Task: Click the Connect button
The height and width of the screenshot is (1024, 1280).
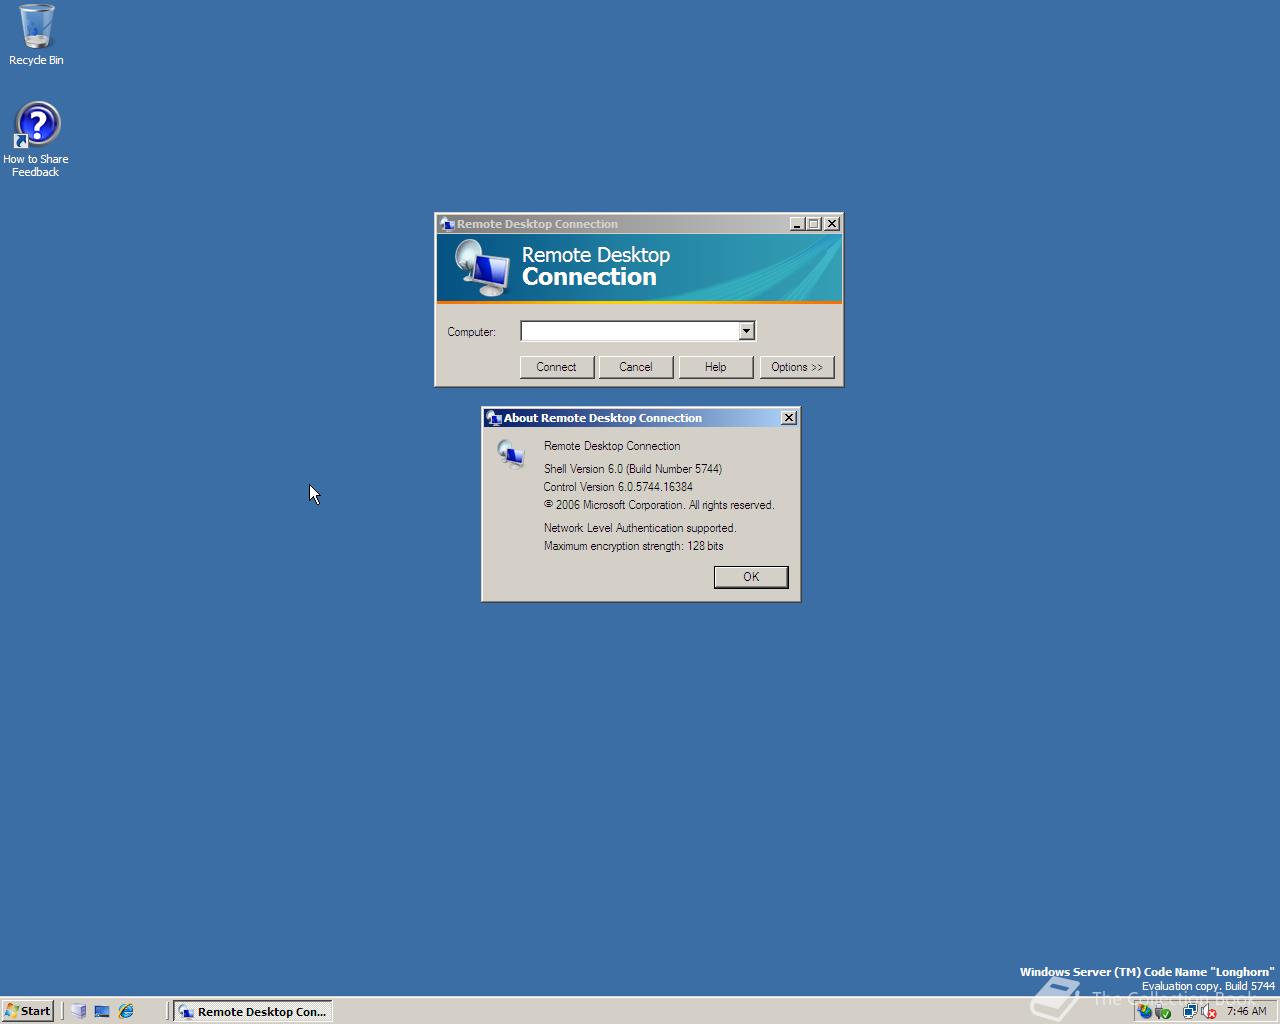Action: tap(556, 367)
